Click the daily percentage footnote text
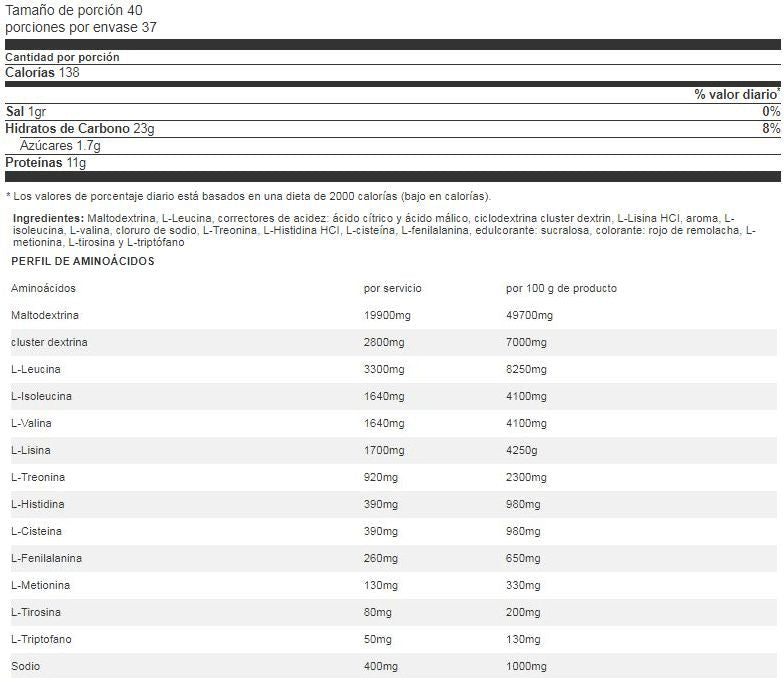The height and width of the screenshot is (678, 784). 248,196
